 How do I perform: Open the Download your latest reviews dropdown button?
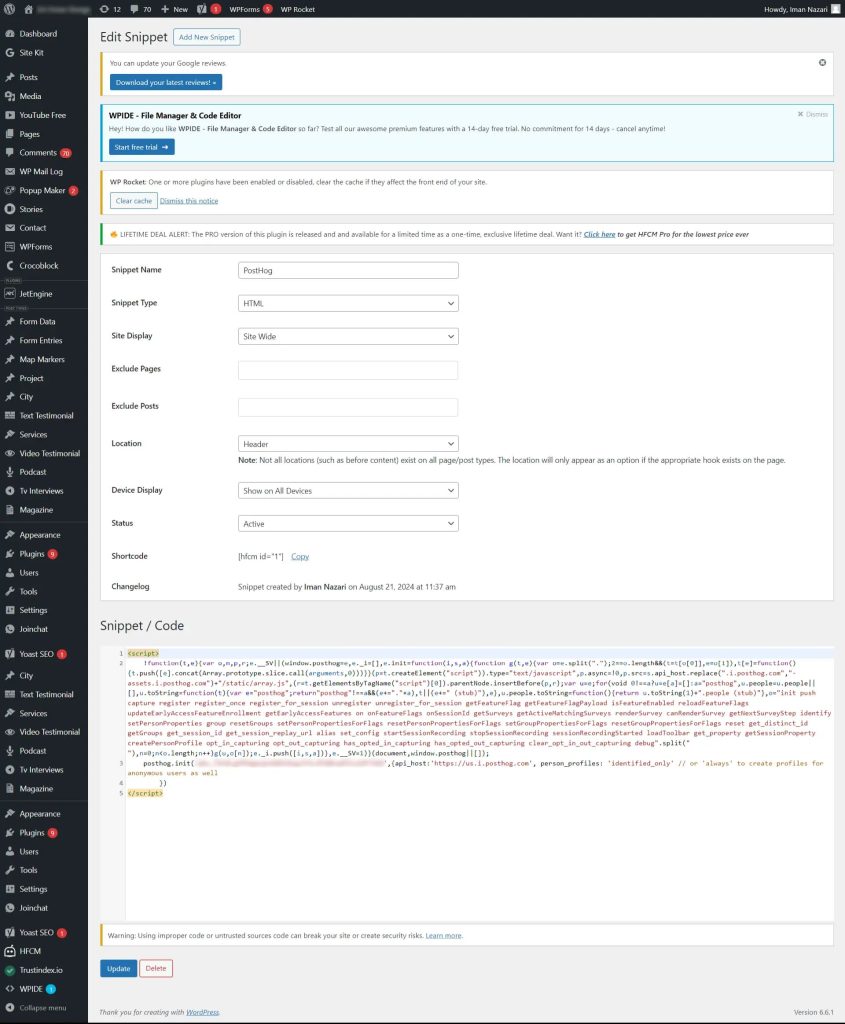point(166,82)
